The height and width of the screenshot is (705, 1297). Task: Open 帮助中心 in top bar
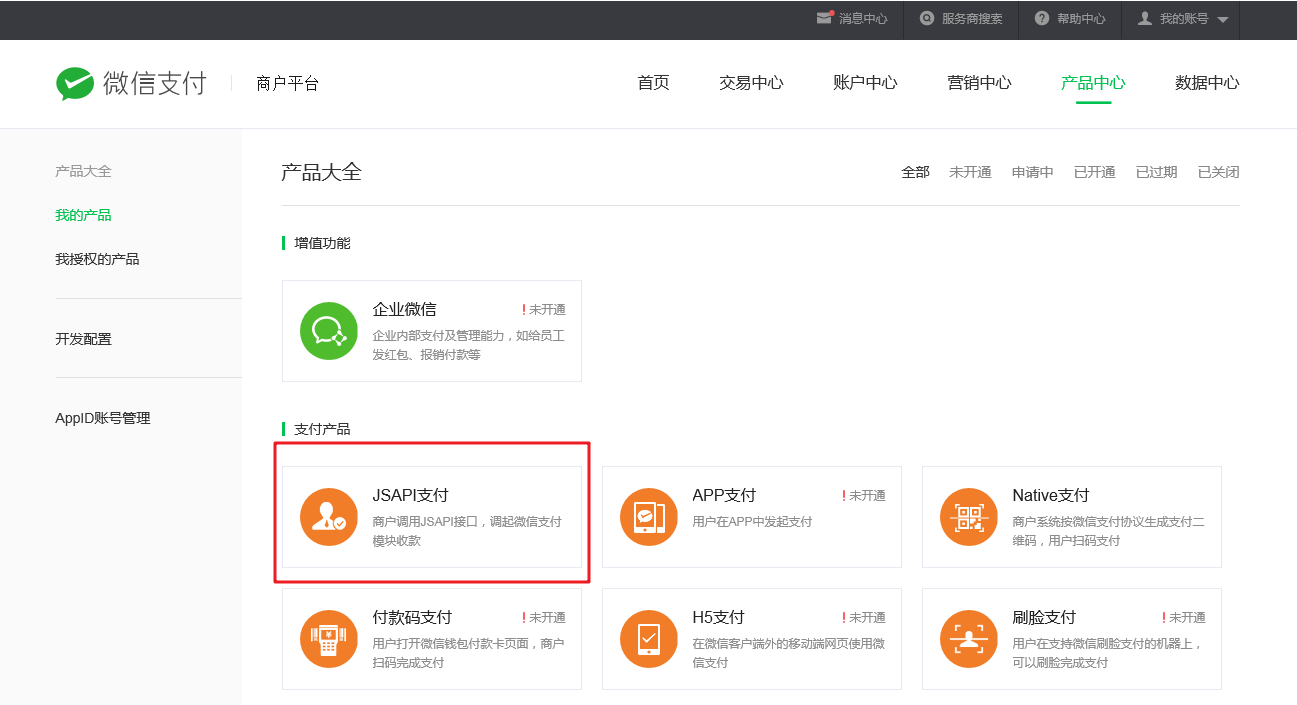1081,19
